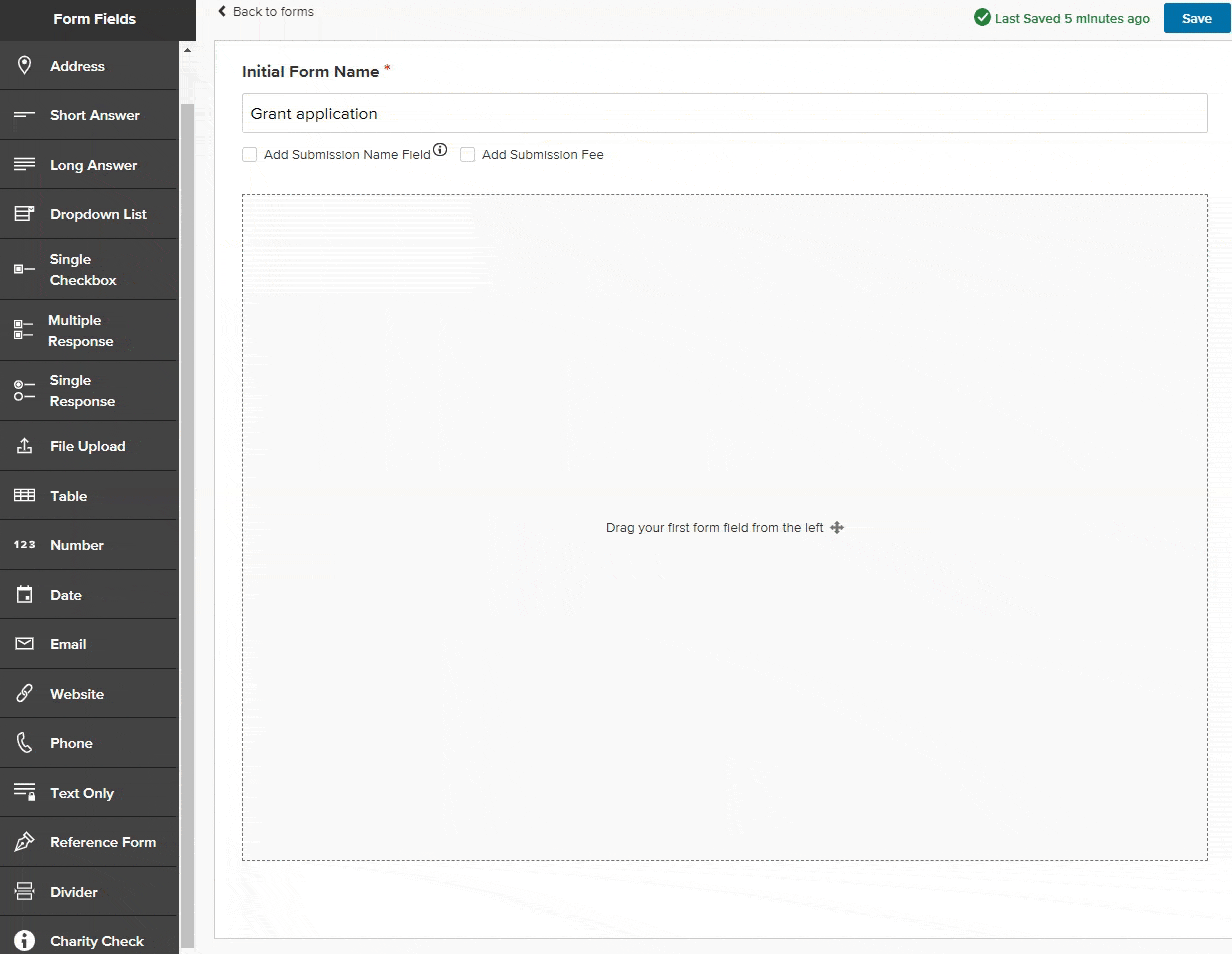Click info icon beside Submission Name Field
This screenshot has width=1232, height=954.
[440, 150]
